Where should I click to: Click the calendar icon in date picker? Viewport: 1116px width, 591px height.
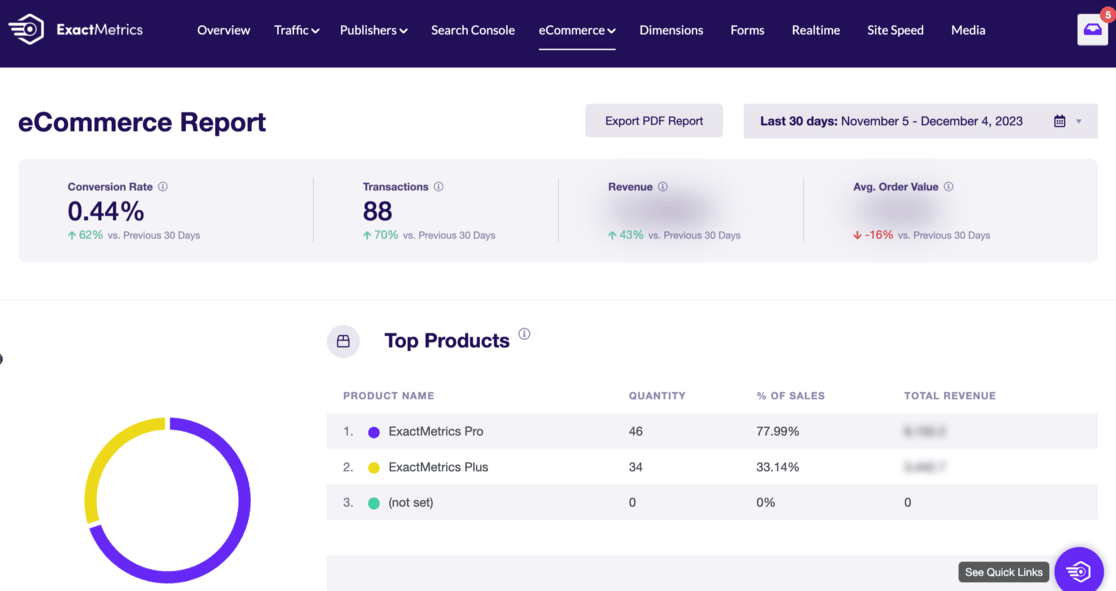coord(1059,121)
